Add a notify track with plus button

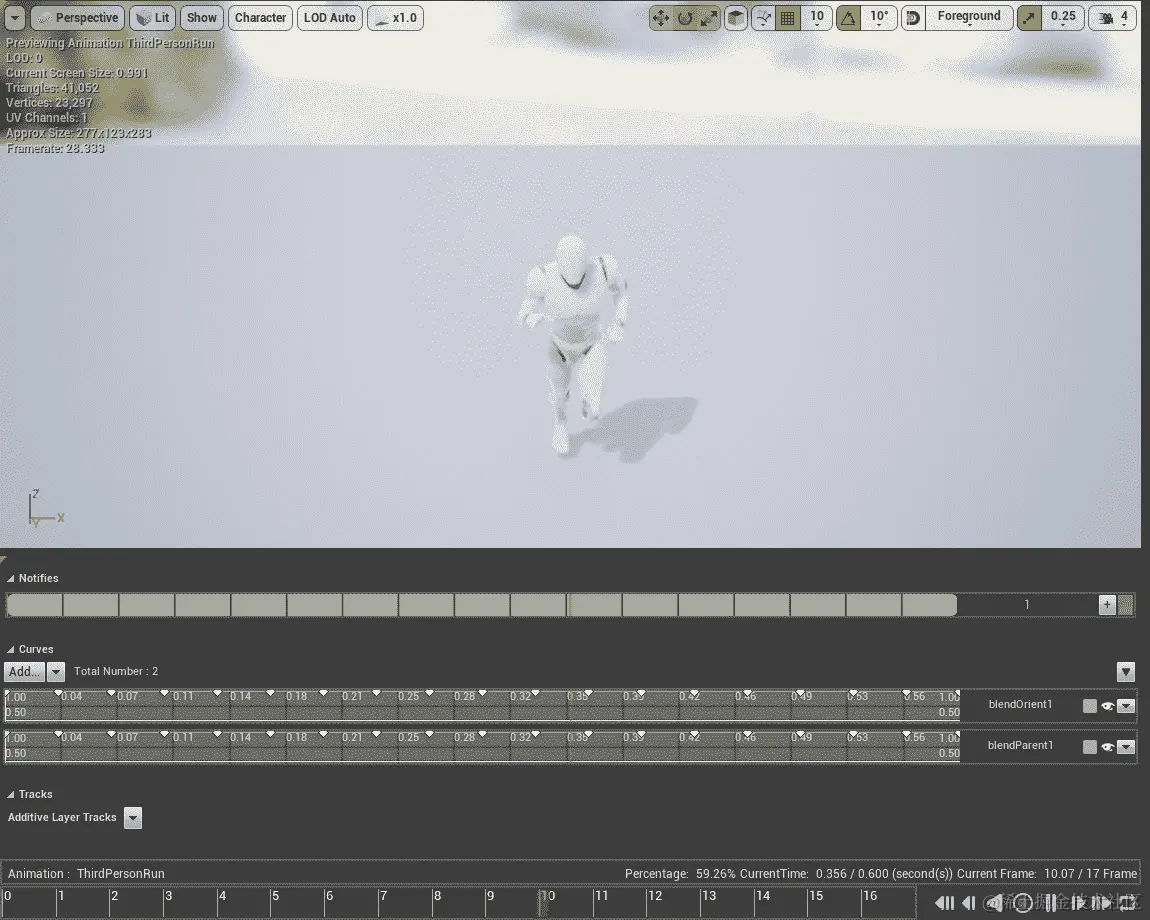[x=1107, y=605]
